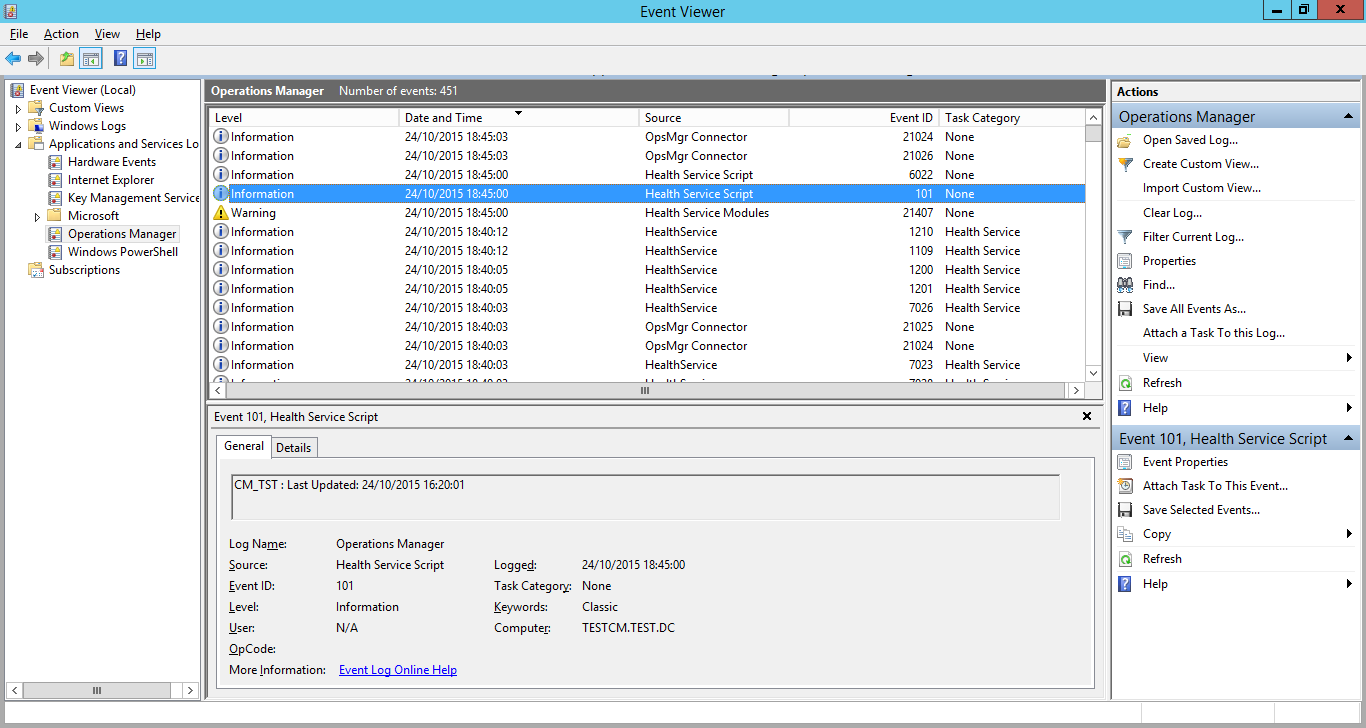Sort events by the Level column header
The height and width of the screenshot is (728, 1366).
pyautogui.click(x=304, y=118)
